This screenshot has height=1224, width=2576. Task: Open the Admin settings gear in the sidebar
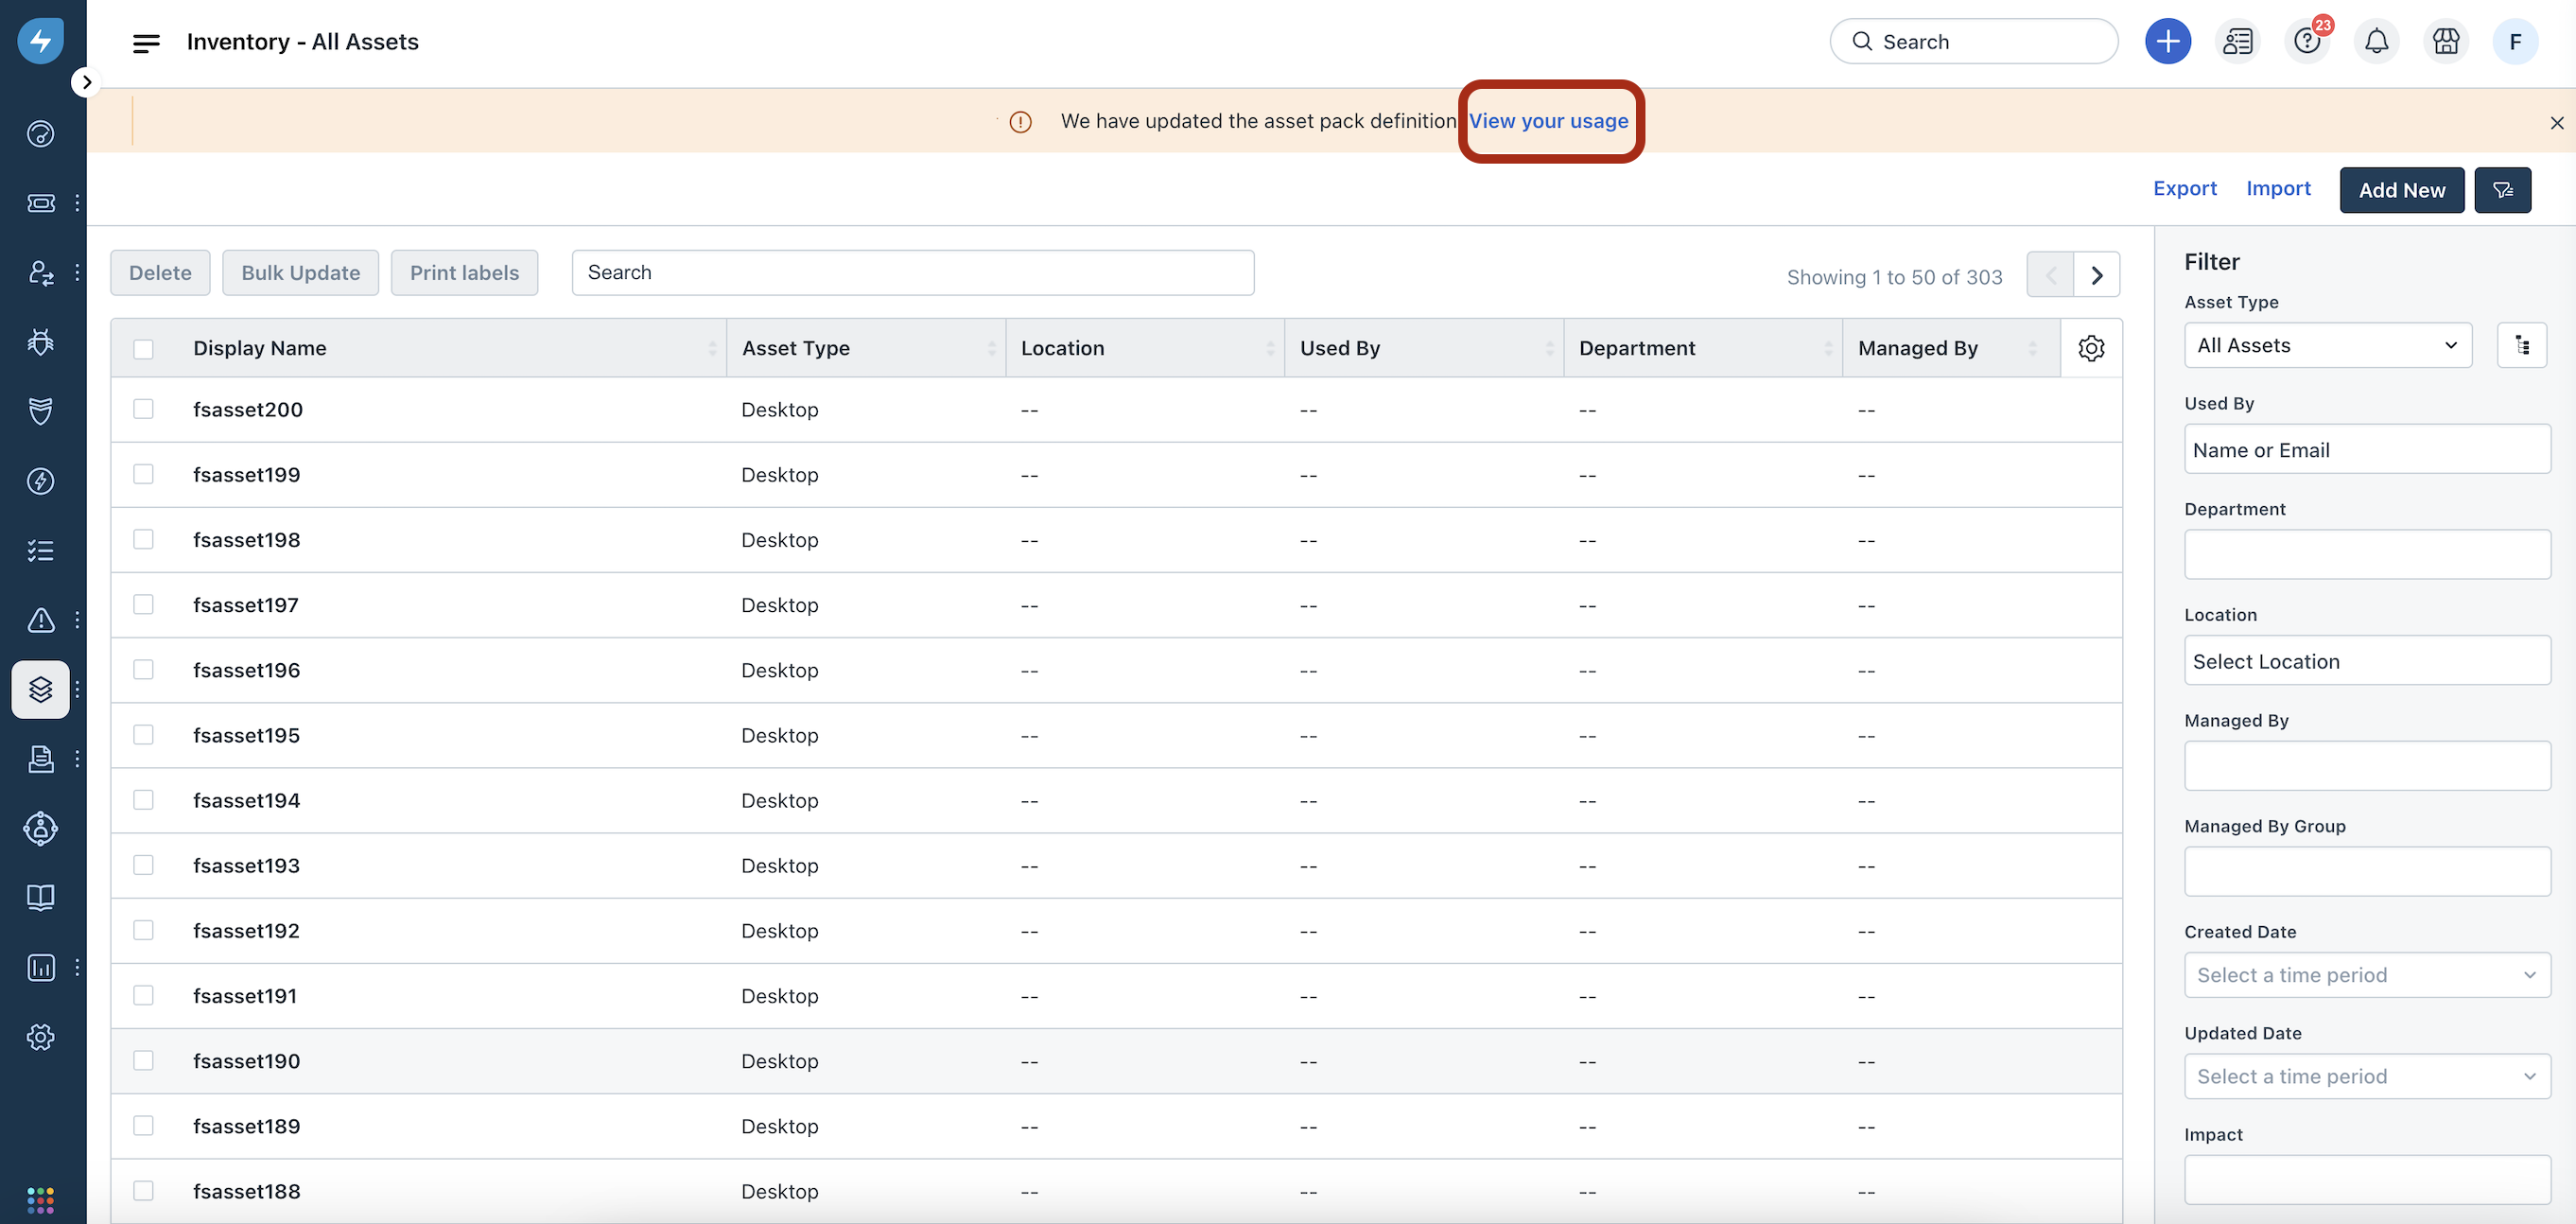40,1036
